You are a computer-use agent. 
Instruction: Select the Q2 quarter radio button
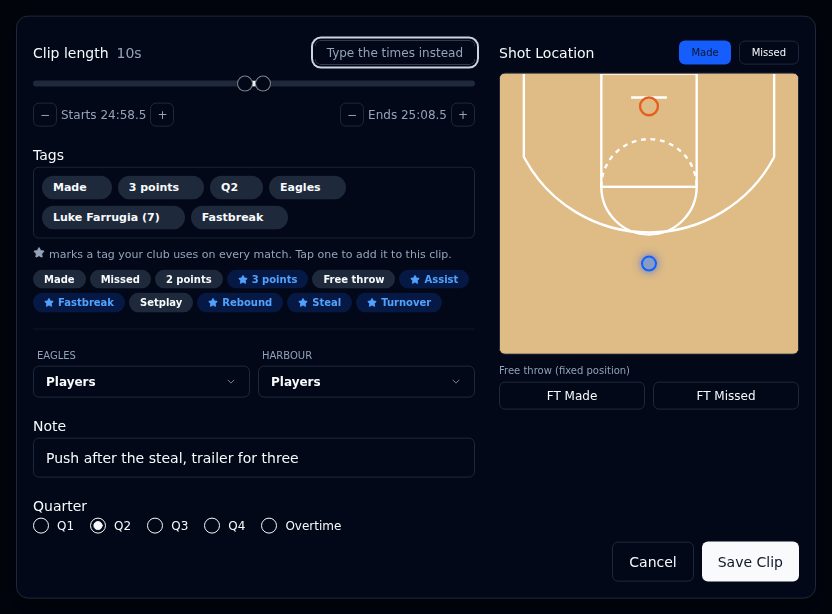[98, 525]
